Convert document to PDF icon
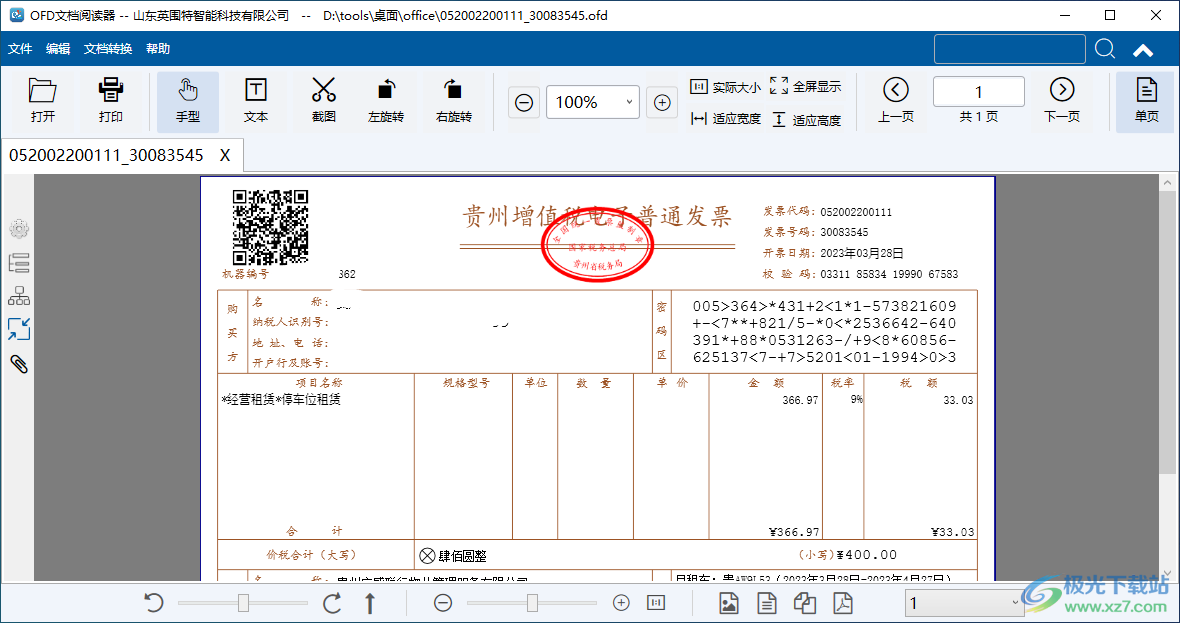 pos(843,603)
